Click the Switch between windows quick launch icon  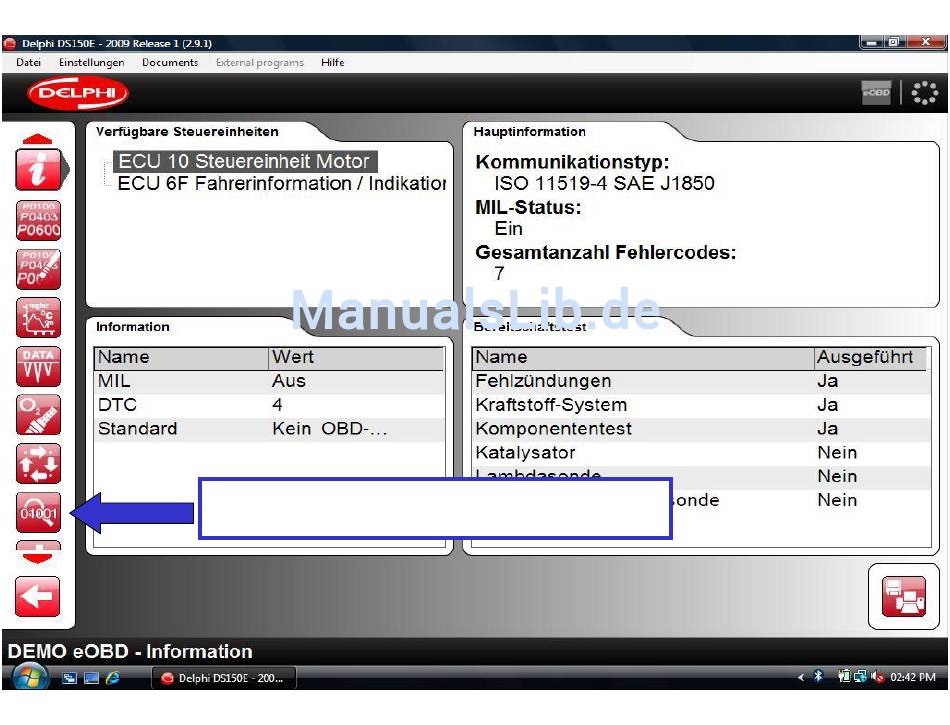[x=70, y=678]
